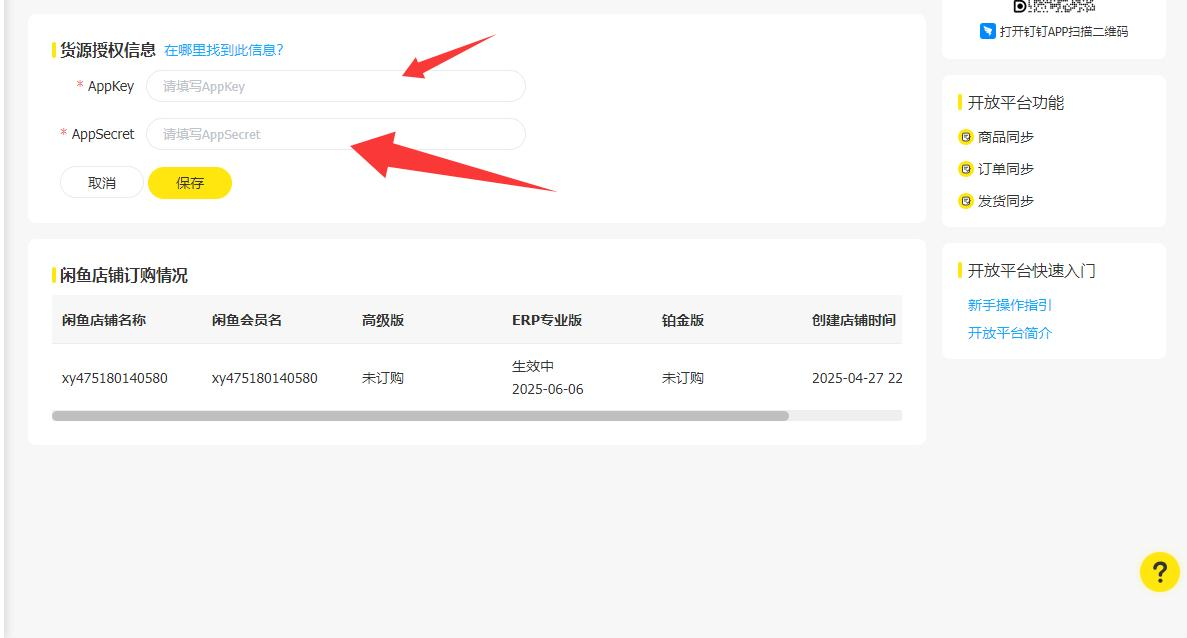Click the DingTalk paper-plane icon
This screenshot has height=638, width=1187.
(x=985, y=31)
